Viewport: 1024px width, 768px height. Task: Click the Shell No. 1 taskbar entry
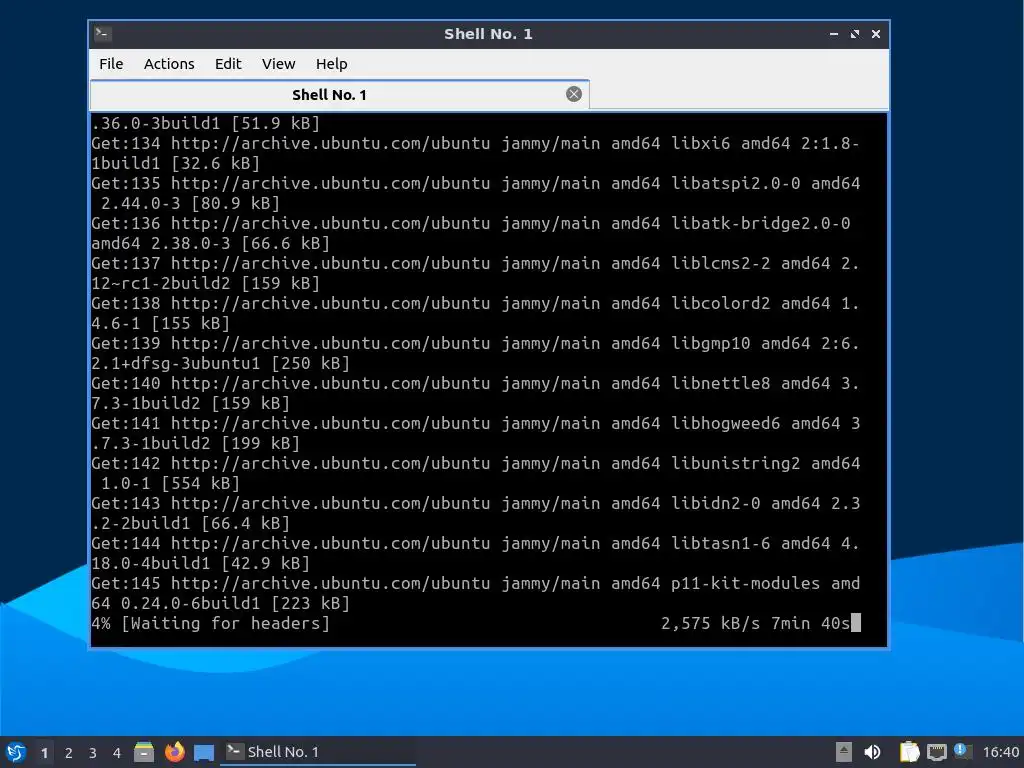318,752
